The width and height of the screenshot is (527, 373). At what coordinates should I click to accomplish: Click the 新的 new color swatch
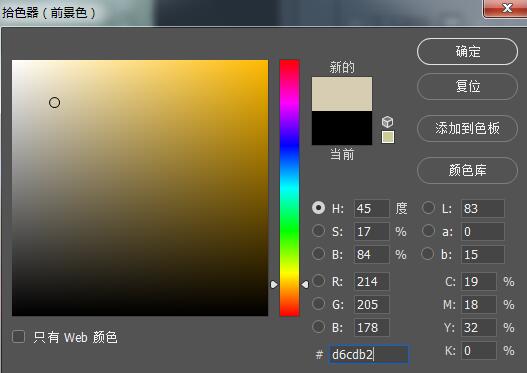pos(342,94)
